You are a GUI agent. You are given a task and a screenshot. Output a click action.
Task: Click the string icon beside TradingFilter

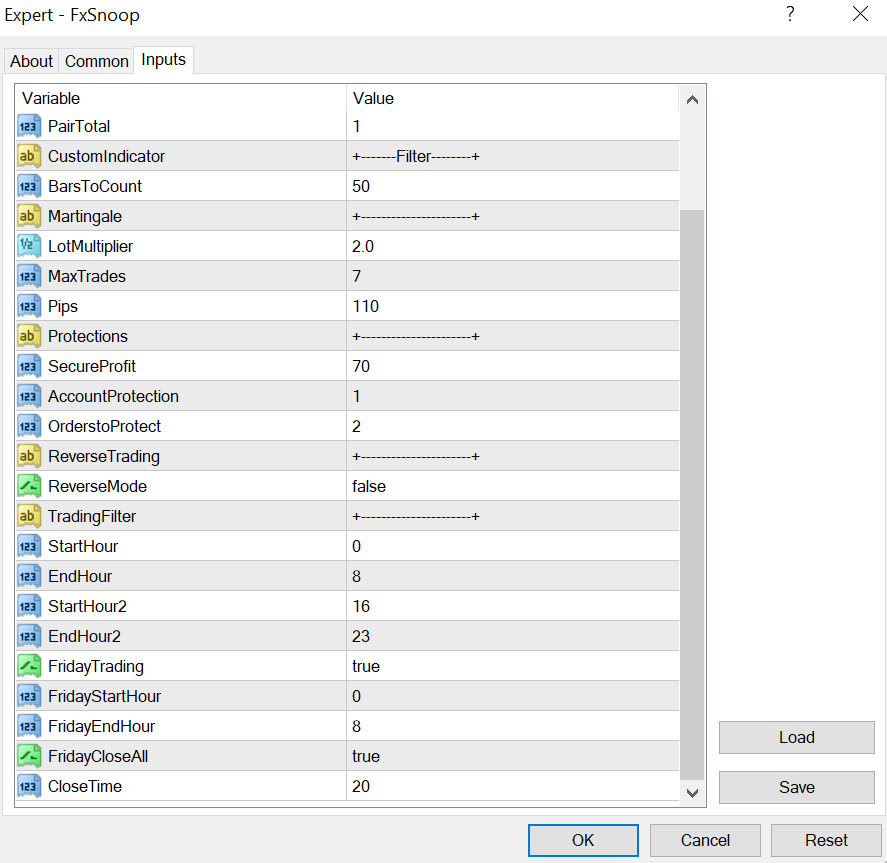click(x=29, y=516)
